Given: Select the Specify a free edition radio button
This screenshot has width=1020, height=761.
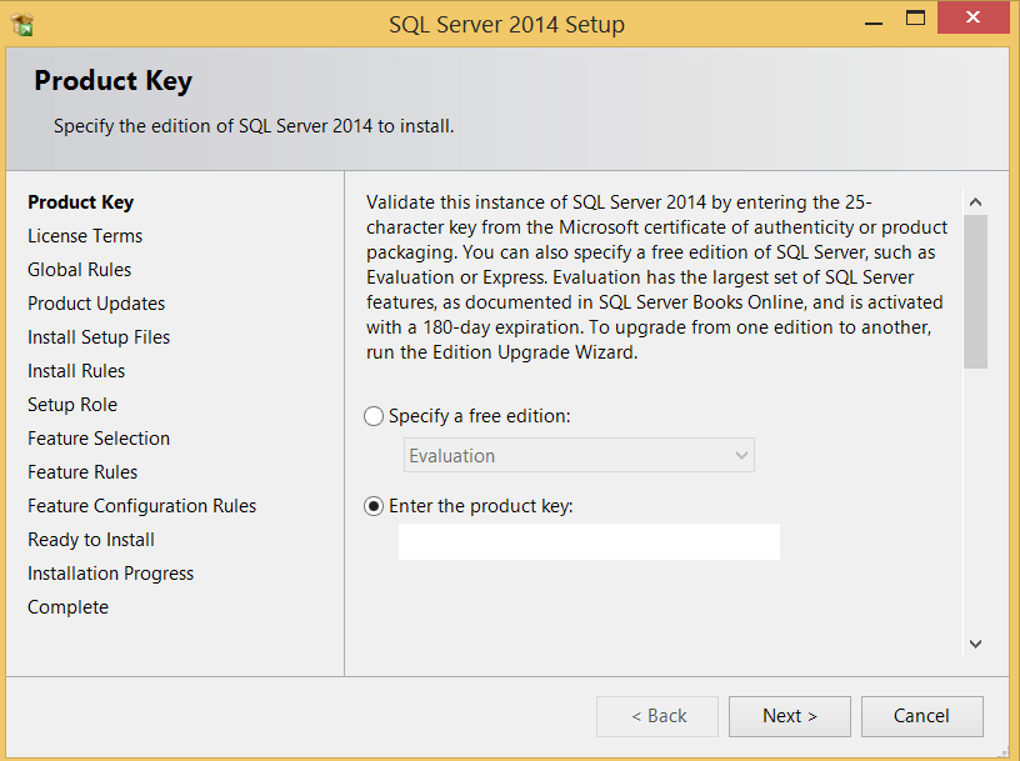Looking at the screenshot, I should pyautogui.click(x=373, y=416).
